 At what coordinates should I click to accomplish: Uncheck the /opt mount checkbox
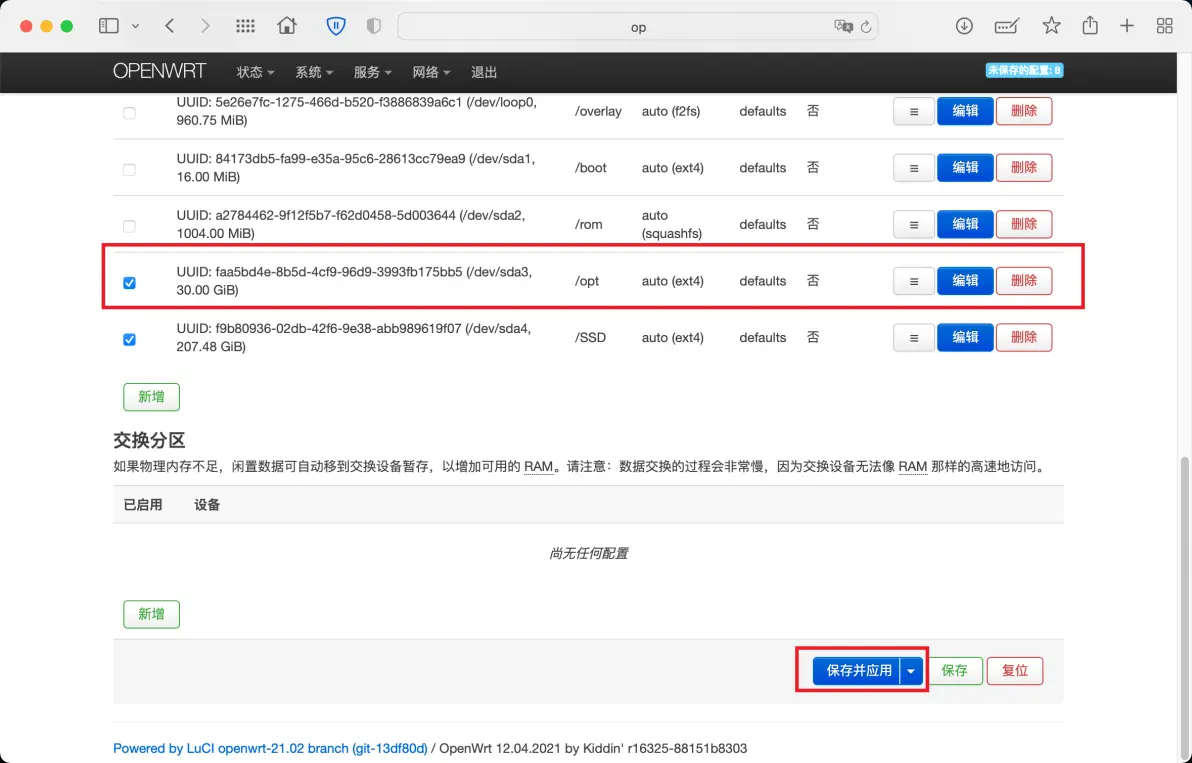coord(129,283)
